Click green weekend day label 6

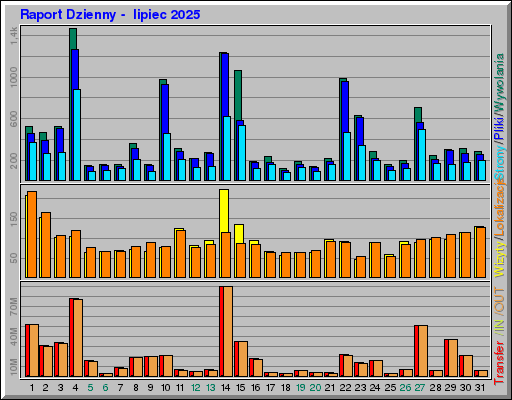tap(105, 388)
